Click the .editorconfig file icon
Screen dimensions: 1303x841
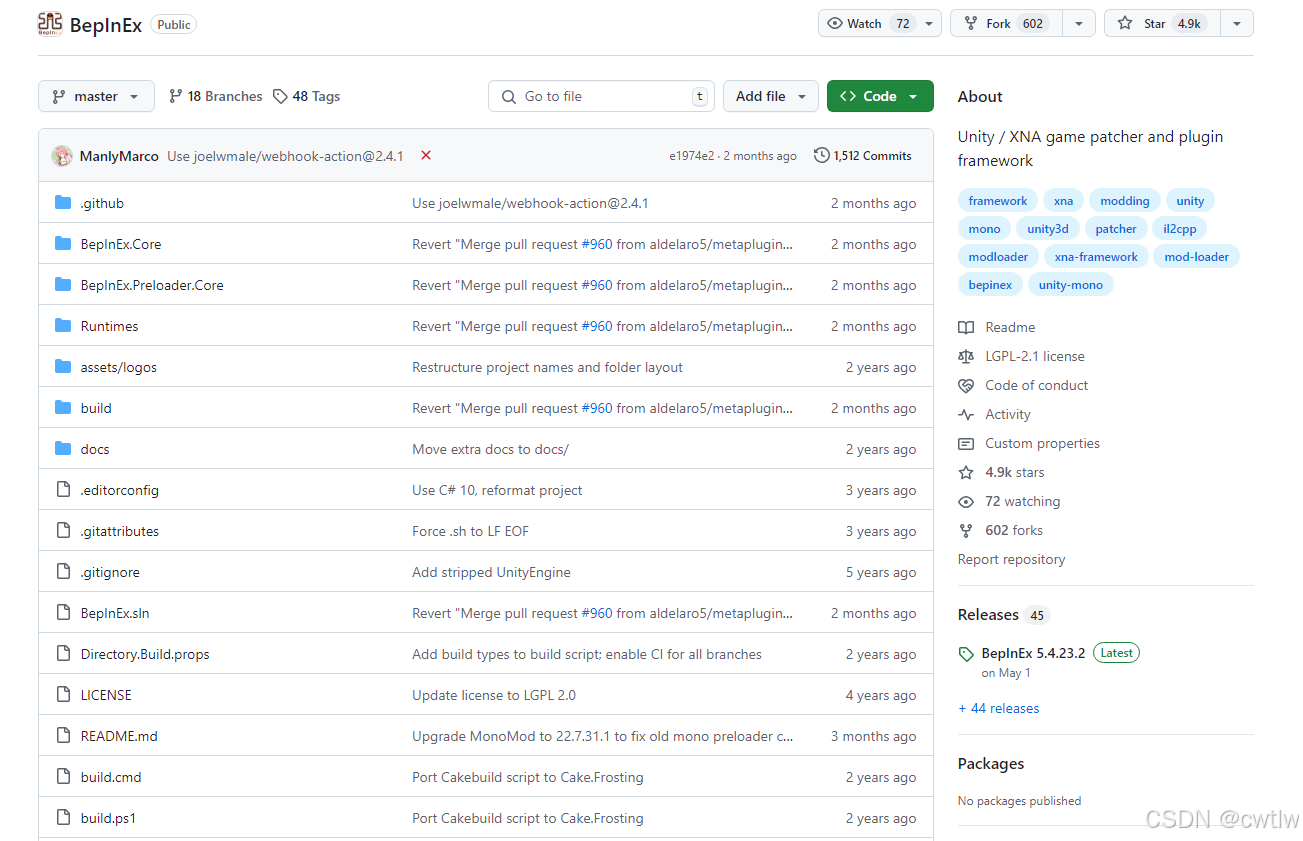[63, 490]
